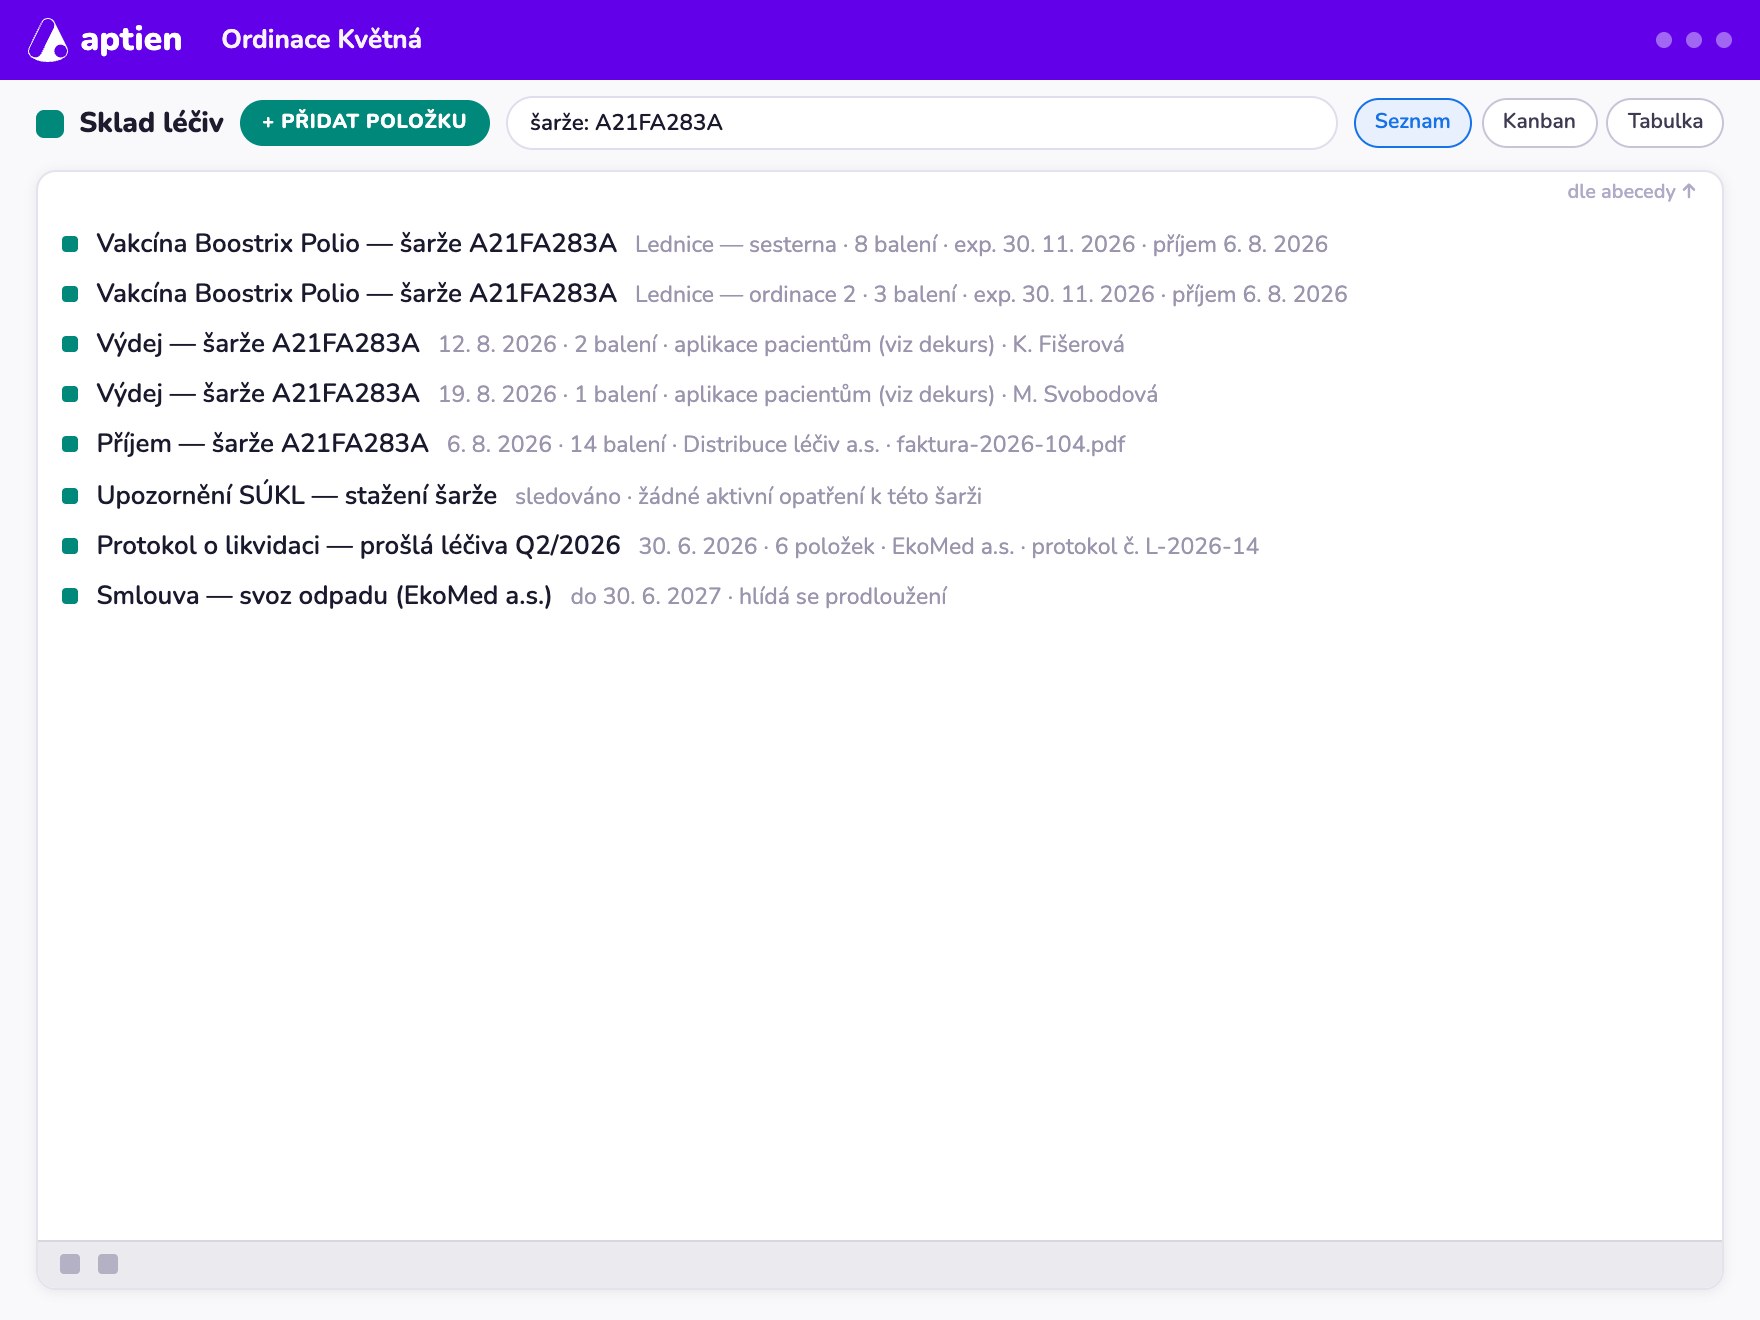Click green marker of Lednice — sesterna row
The image size is (1760, 1320).
click(70, 244)
